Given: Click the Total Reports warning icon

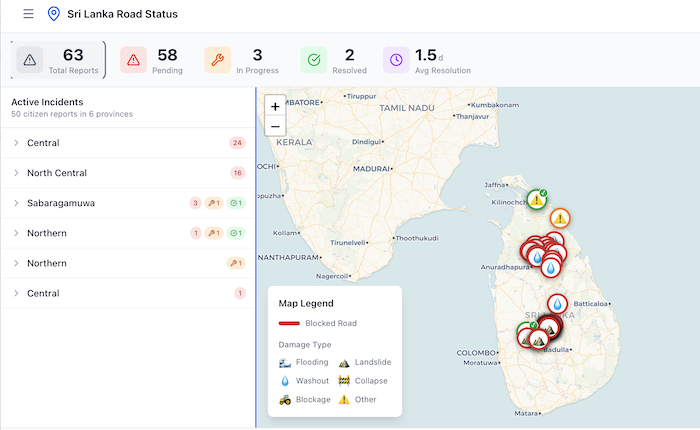Looking at the screenshot, I should coord(30,60).
